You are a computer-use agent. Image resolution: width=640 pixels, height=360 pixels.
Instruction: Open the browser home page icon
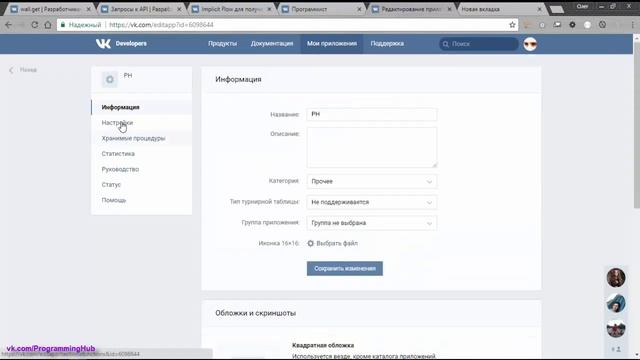tap(48, 25)
